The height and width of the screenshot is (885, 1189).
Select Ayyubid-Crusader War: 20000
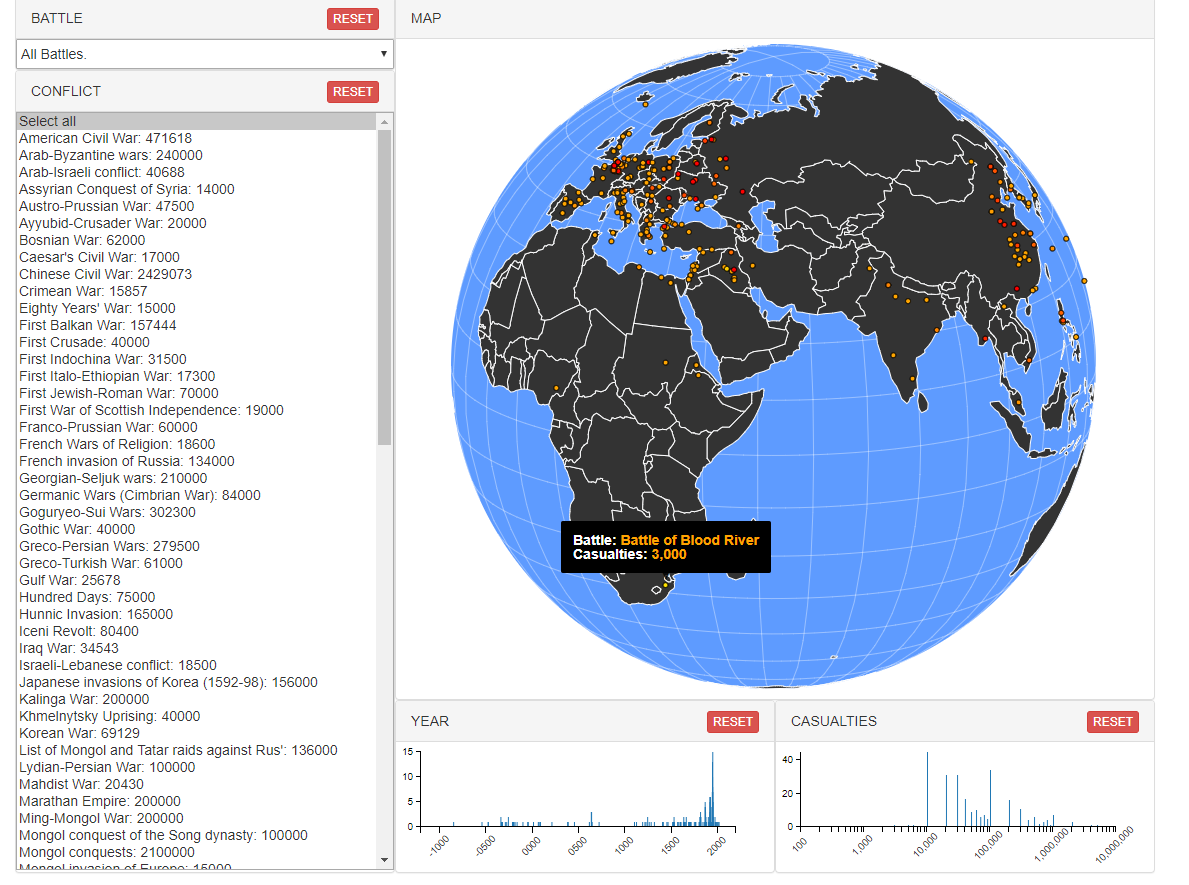196,223
